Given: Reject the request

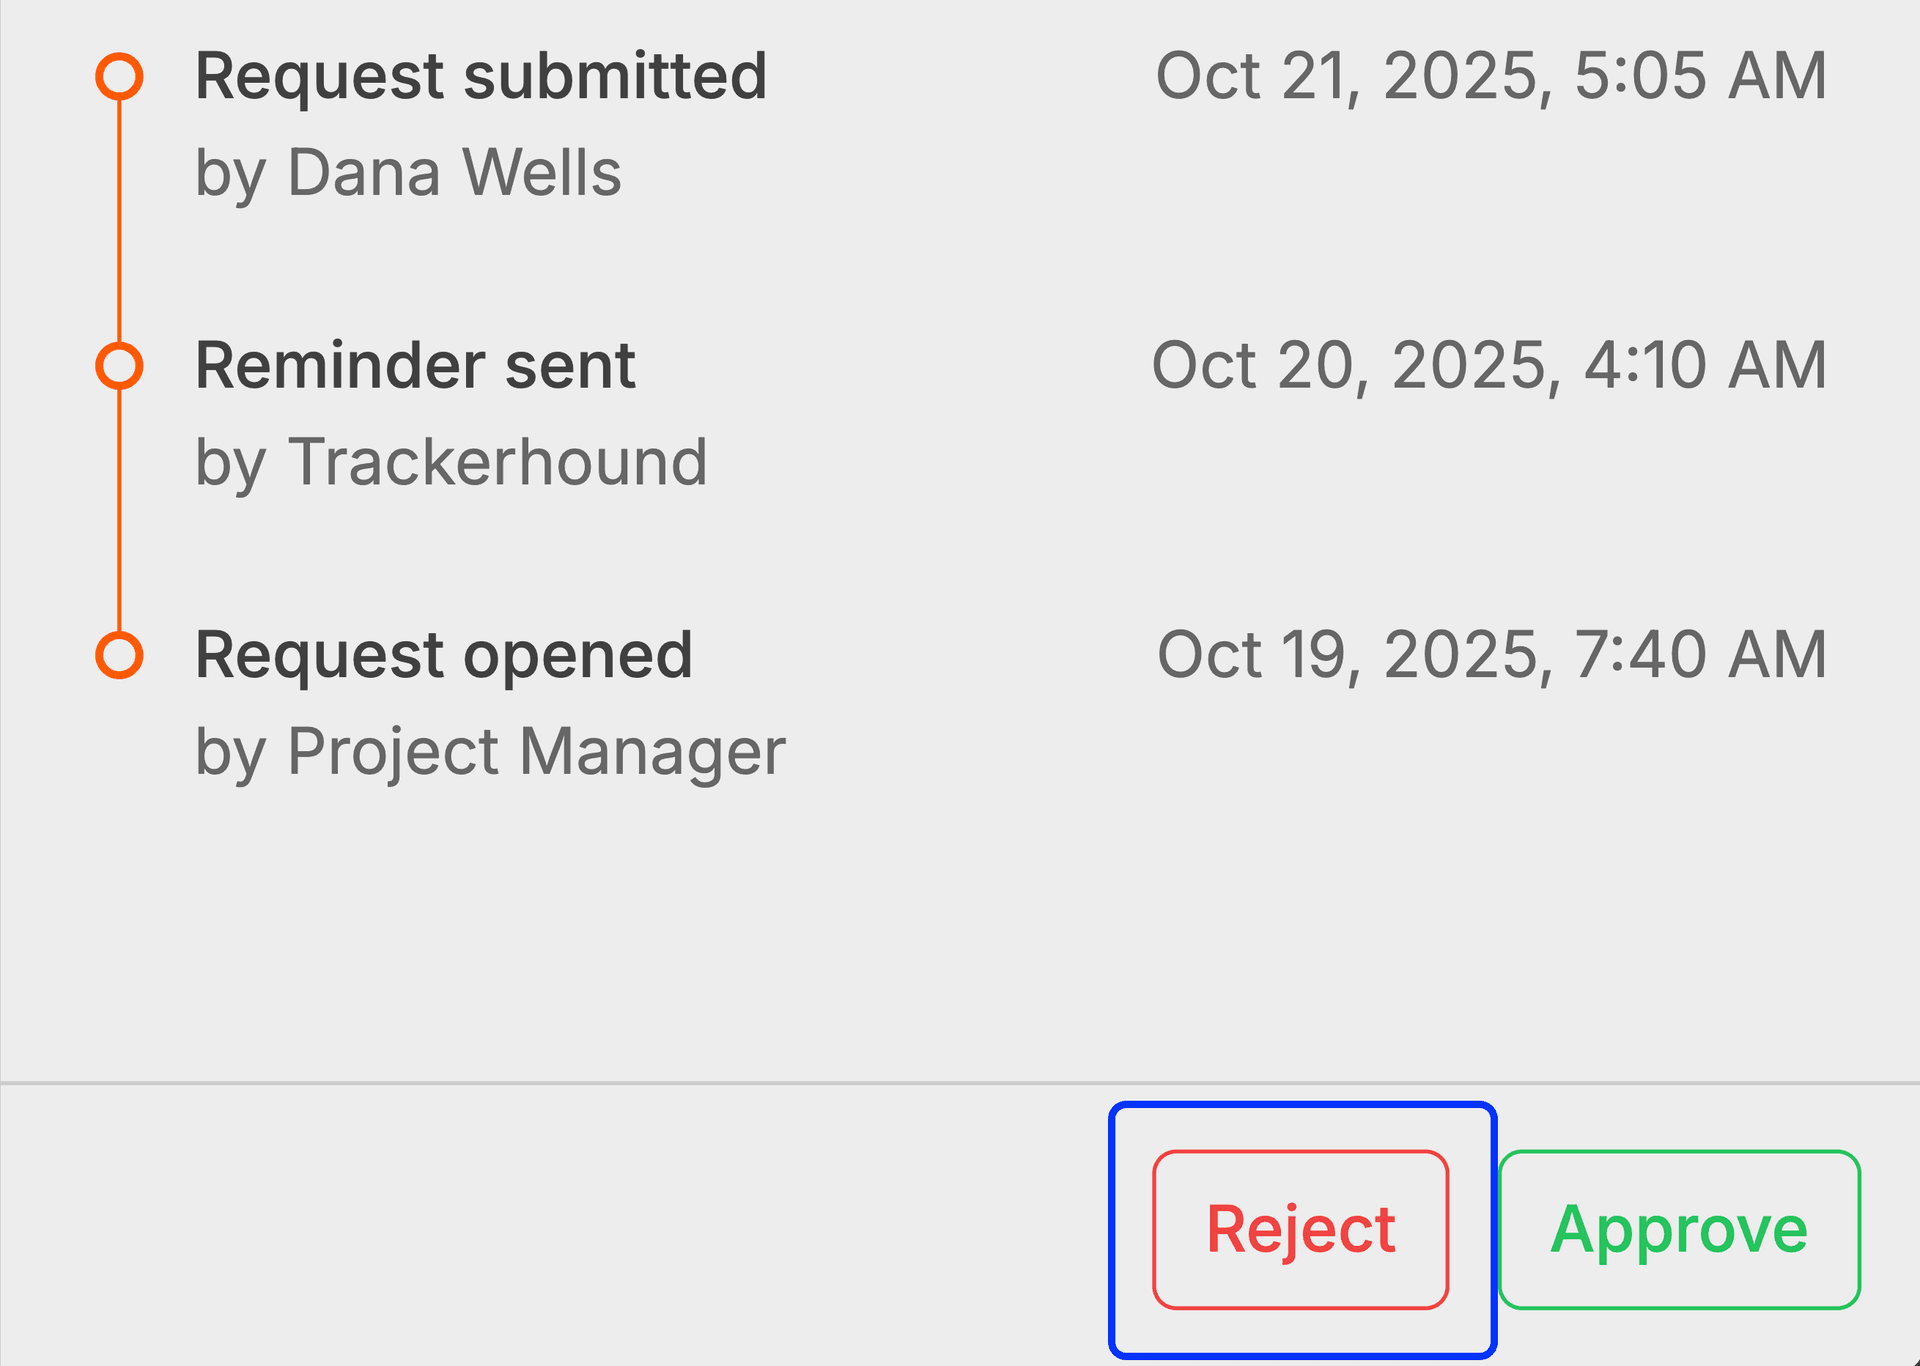Looking at the screenshot, I should tap(1301, 1229).
